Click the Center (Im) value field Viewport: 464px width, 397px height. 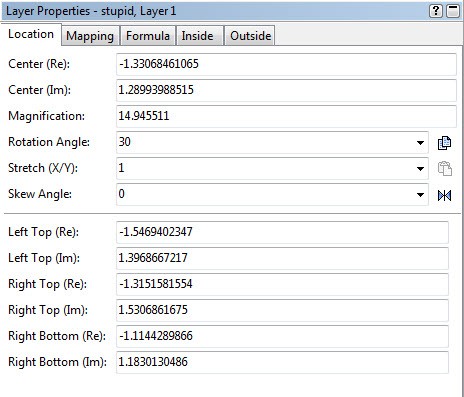[x=286, y=90]
